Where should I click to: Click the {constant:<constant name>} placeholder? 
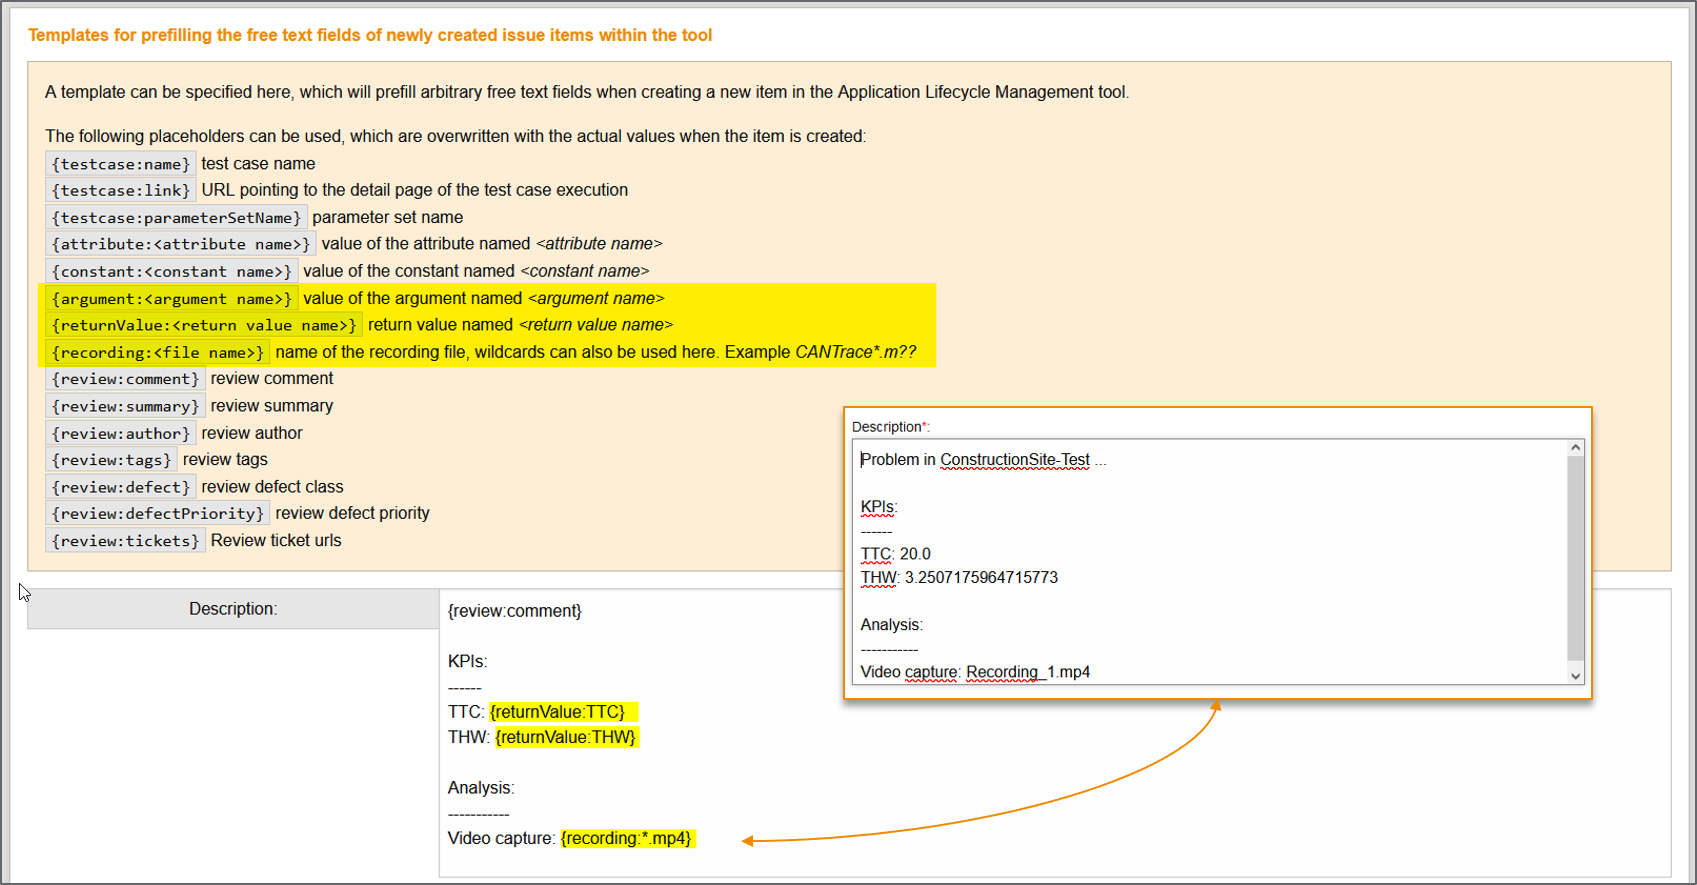pos(171,272)
